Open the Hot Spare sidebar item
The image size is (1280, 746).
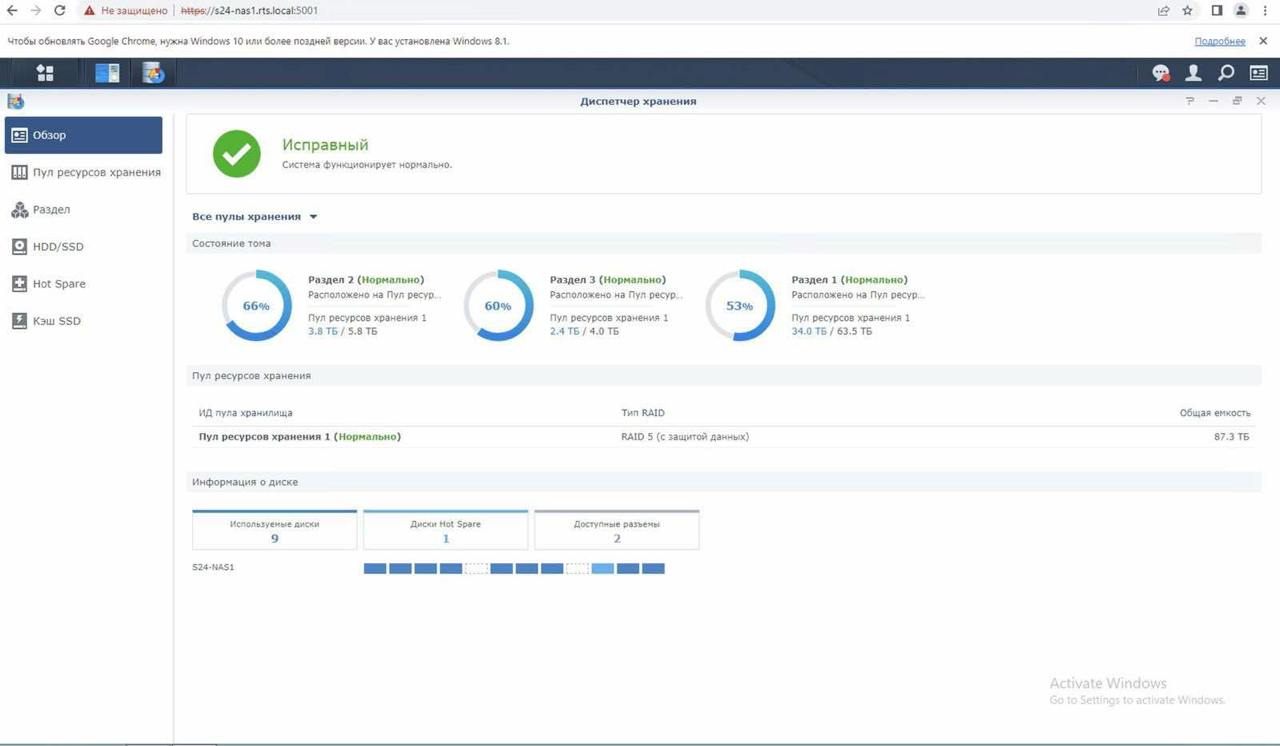pyautogui.click(x=59, y=284)
